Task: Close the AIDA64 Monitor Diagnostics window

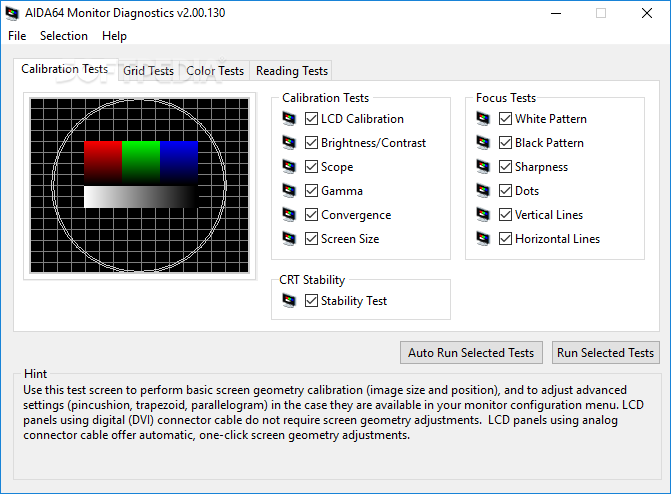Action: point(647,13)
